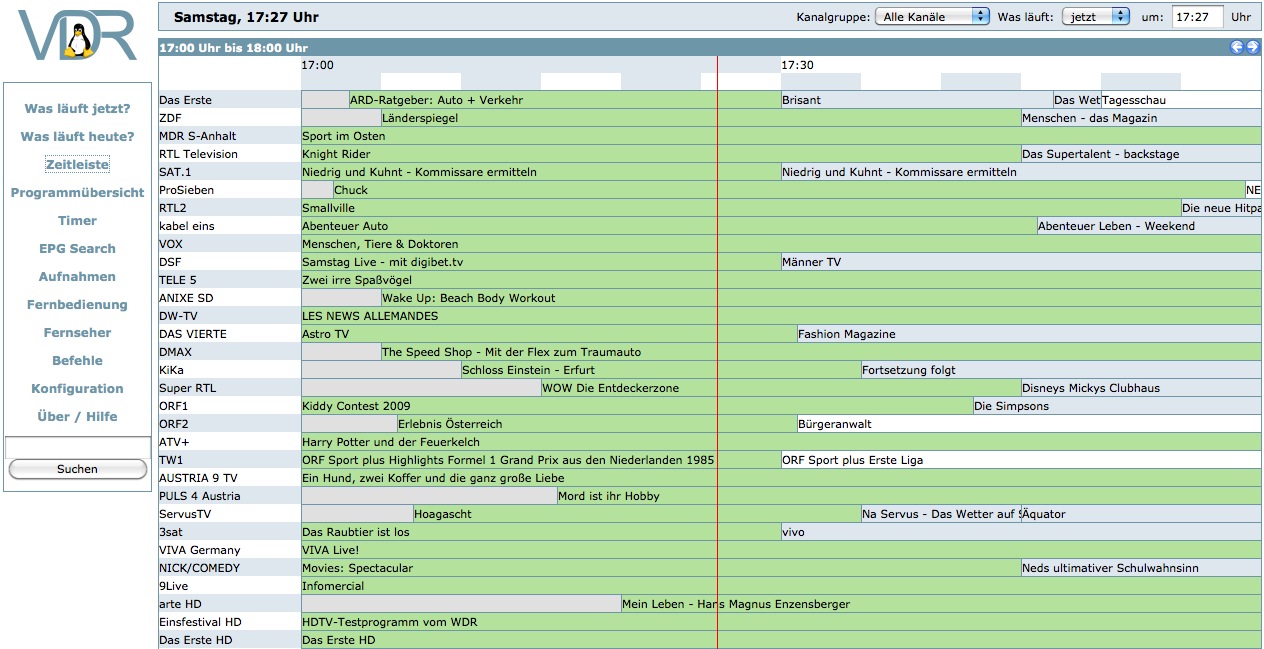Select Abenteuer Auto on kabel eins
This screenshot has width=1264, height=649.
click(x=669, y=226)
